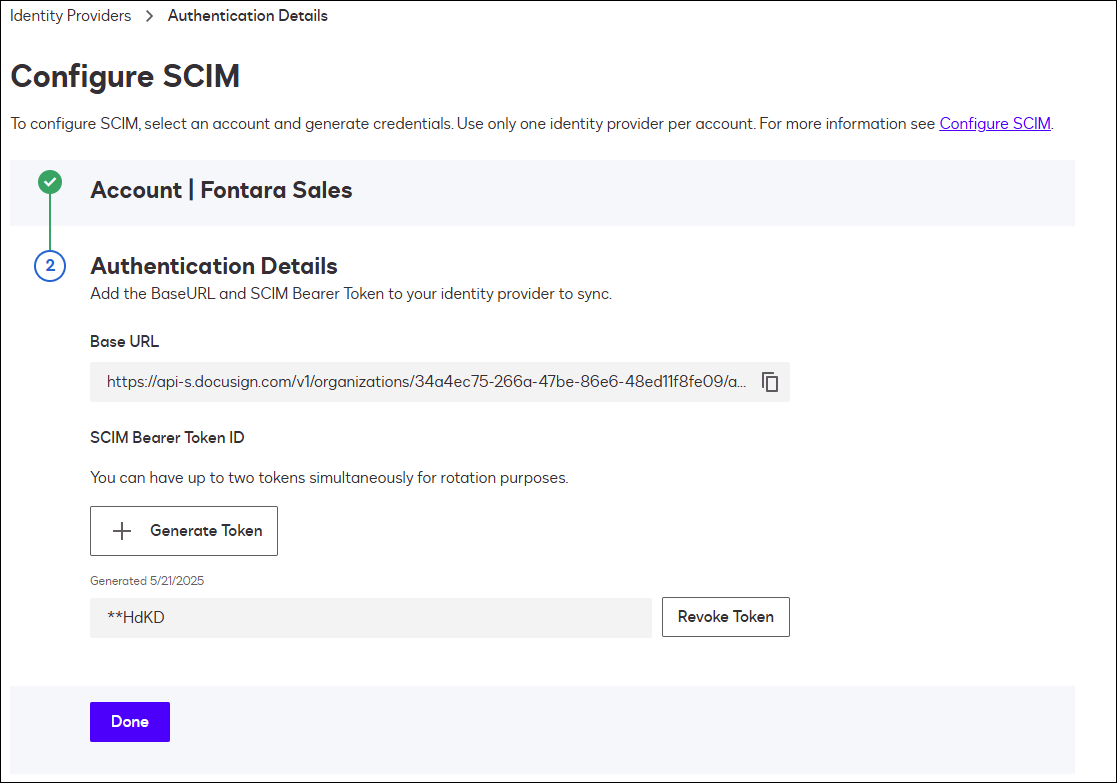Select the numbered step badge for Authentication Details
The image size is (1117, 783).
(50, 266)
